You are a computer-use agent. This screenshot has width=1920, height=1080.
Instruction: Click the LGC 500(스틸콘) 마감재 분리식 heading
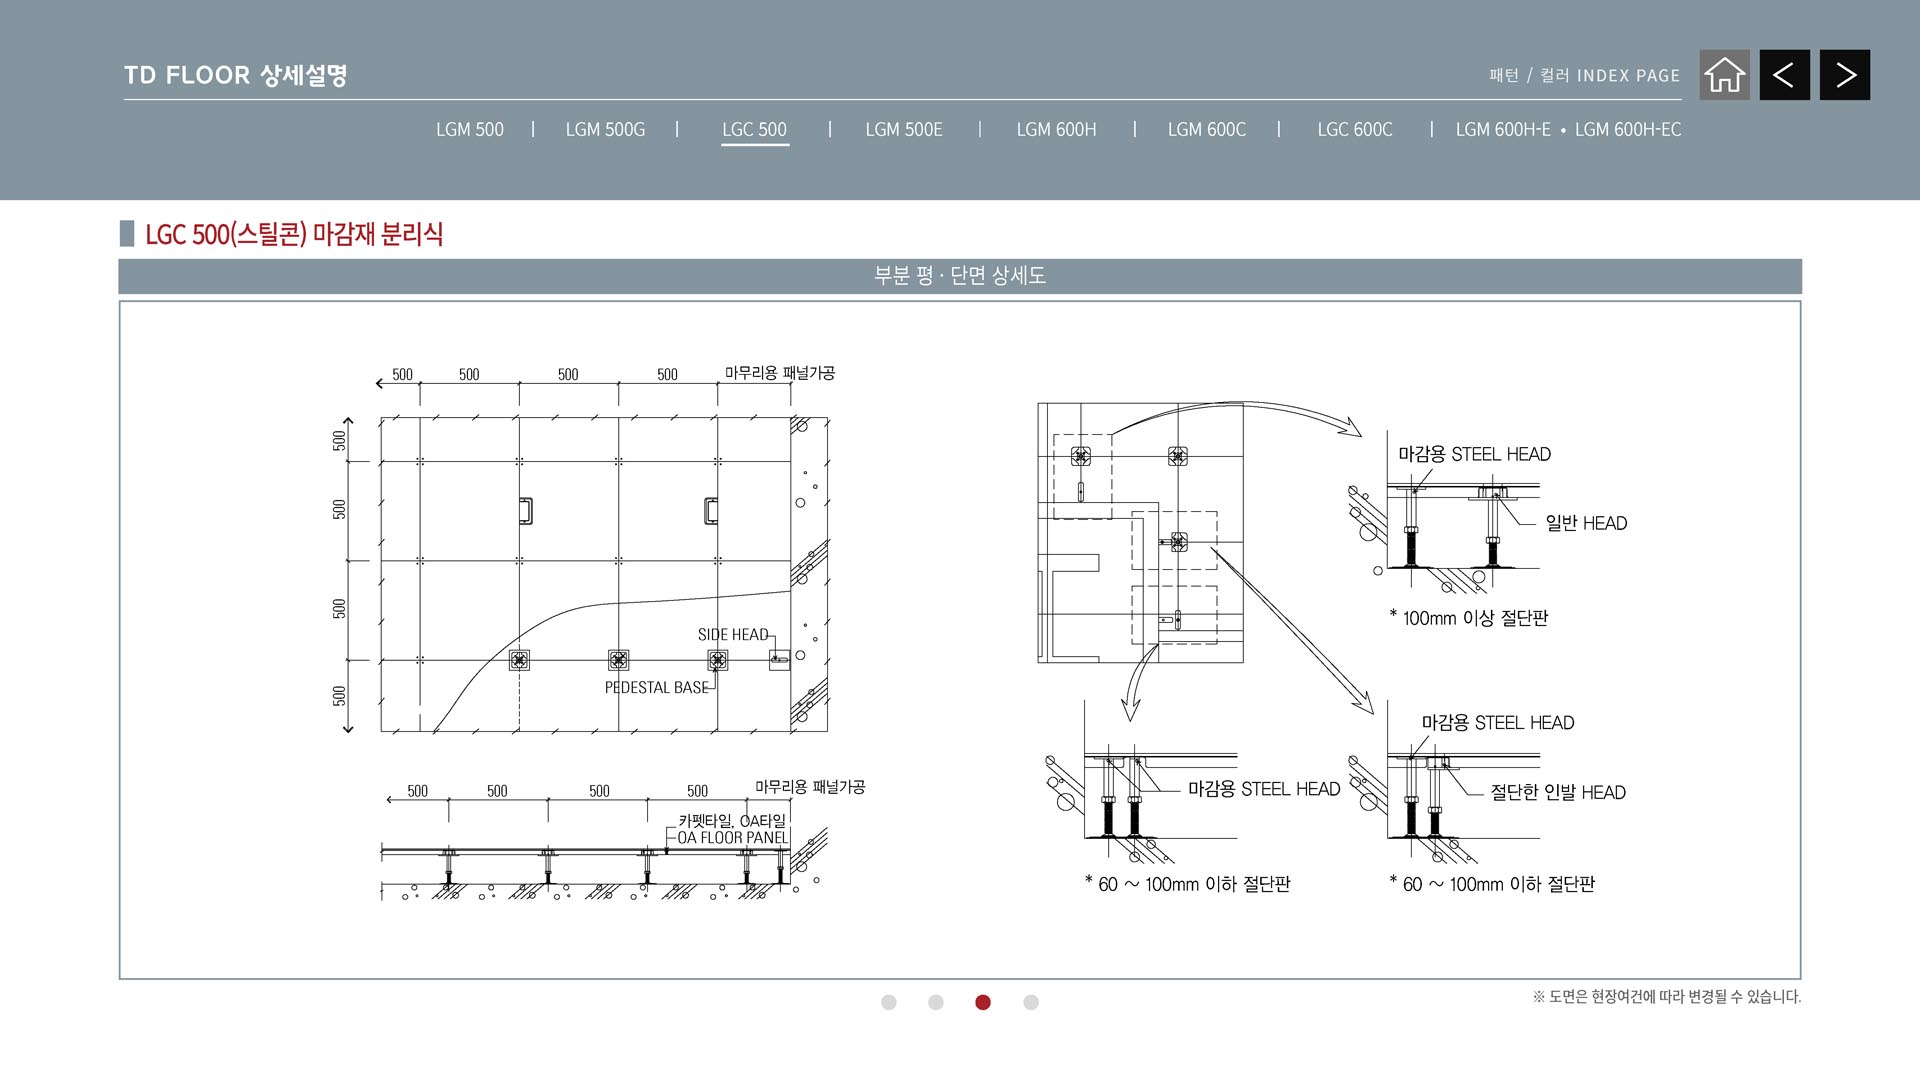click(294, 234)
